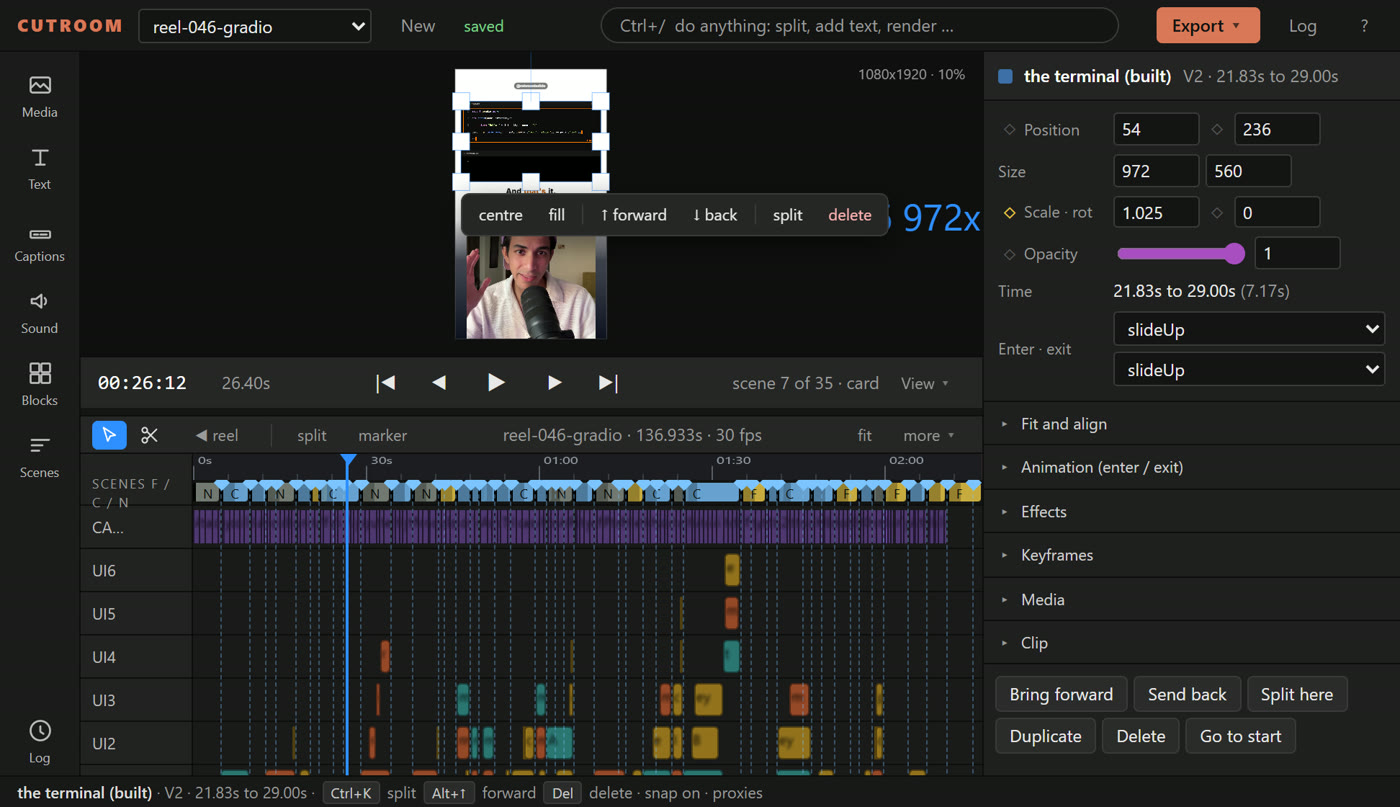Click the timeline fit button
1400x807 pixels.
(x=865, y=435)
